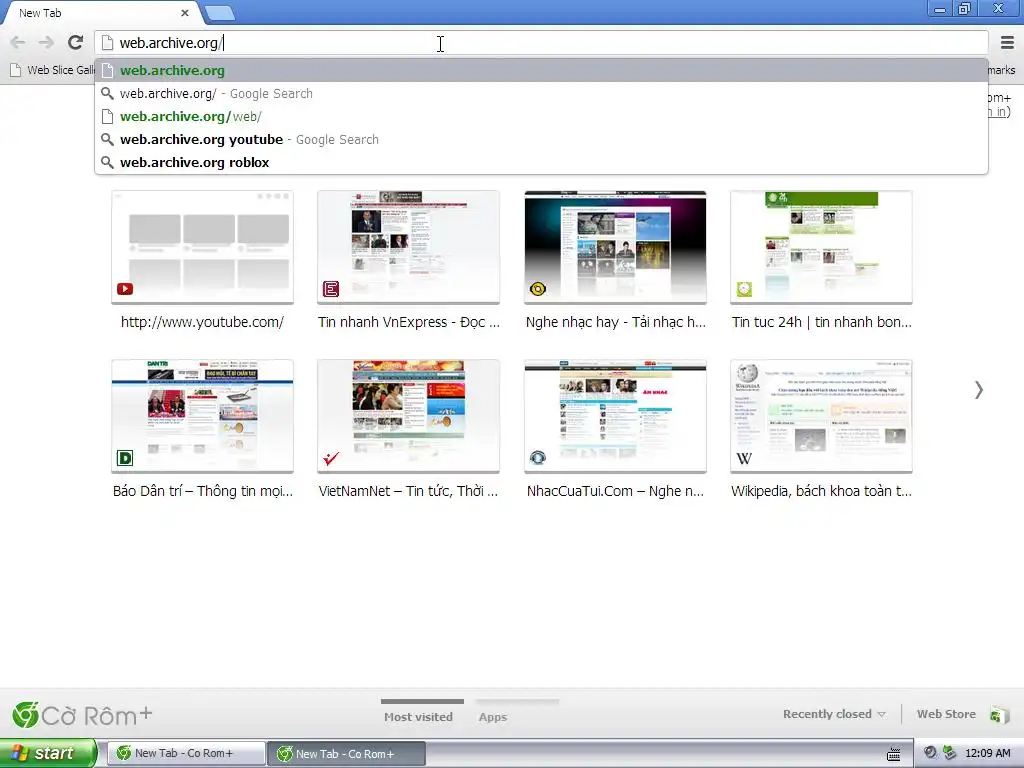The width and height of the screenshot is (1024, 768).
Task: Open the VietNamNet thumbnail
Action: (x=409, y=416)
